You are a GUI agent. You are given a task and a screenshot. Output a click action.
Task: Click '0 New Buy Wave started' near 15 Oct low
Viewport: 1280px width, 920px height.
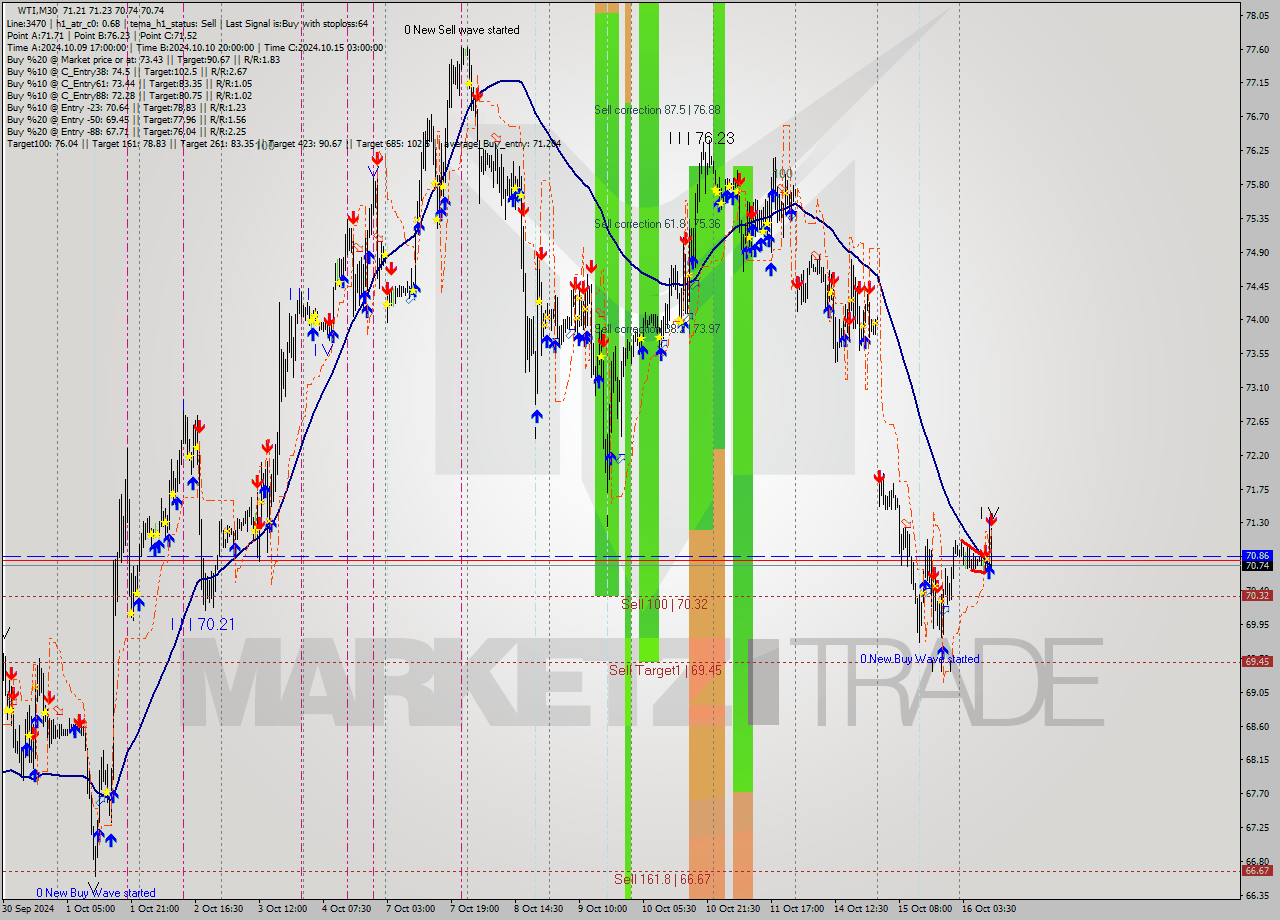(x=920, y=659)
